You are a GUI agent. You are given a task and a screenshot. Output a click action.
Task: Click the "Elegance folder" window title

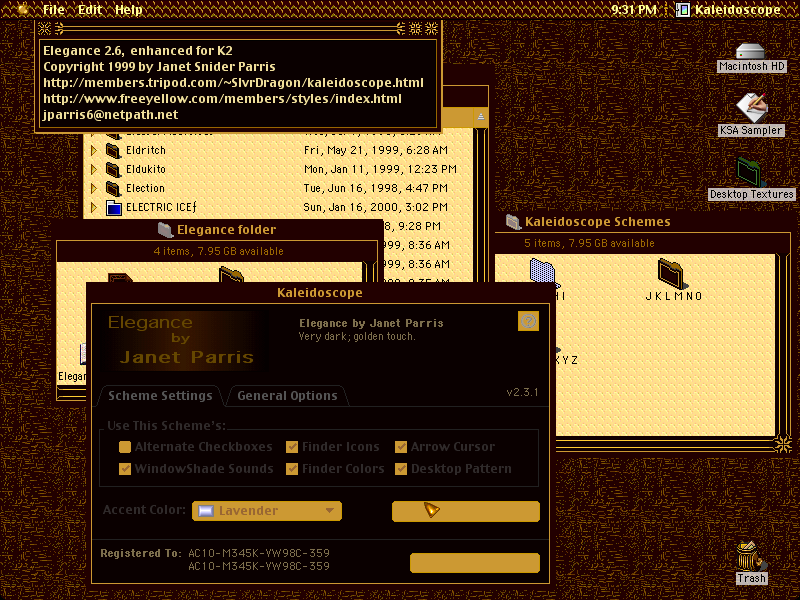tap(227, 230)
